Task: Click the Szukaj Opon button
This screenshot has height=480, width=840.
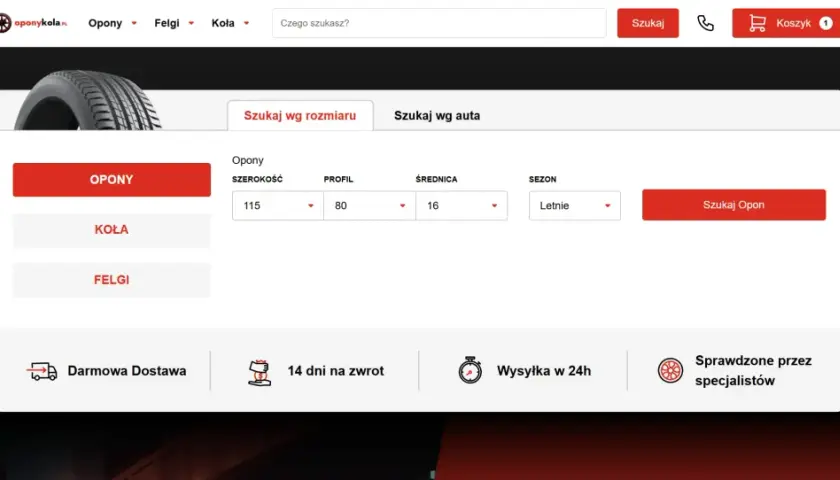Action: point(734,205)
